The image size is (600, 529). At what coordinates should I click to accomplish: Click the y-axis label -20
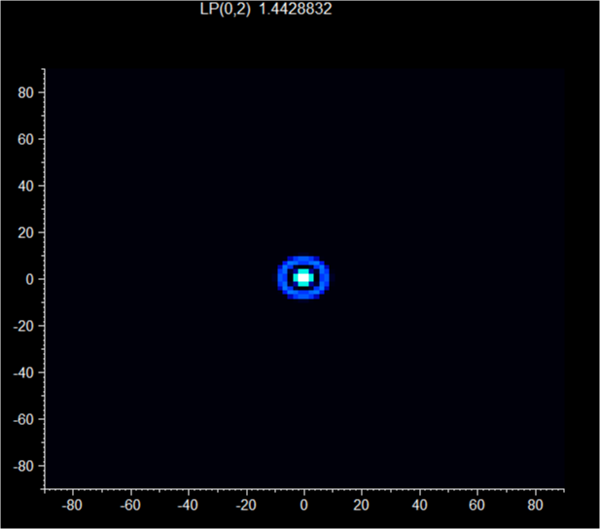tap(23, 326)
